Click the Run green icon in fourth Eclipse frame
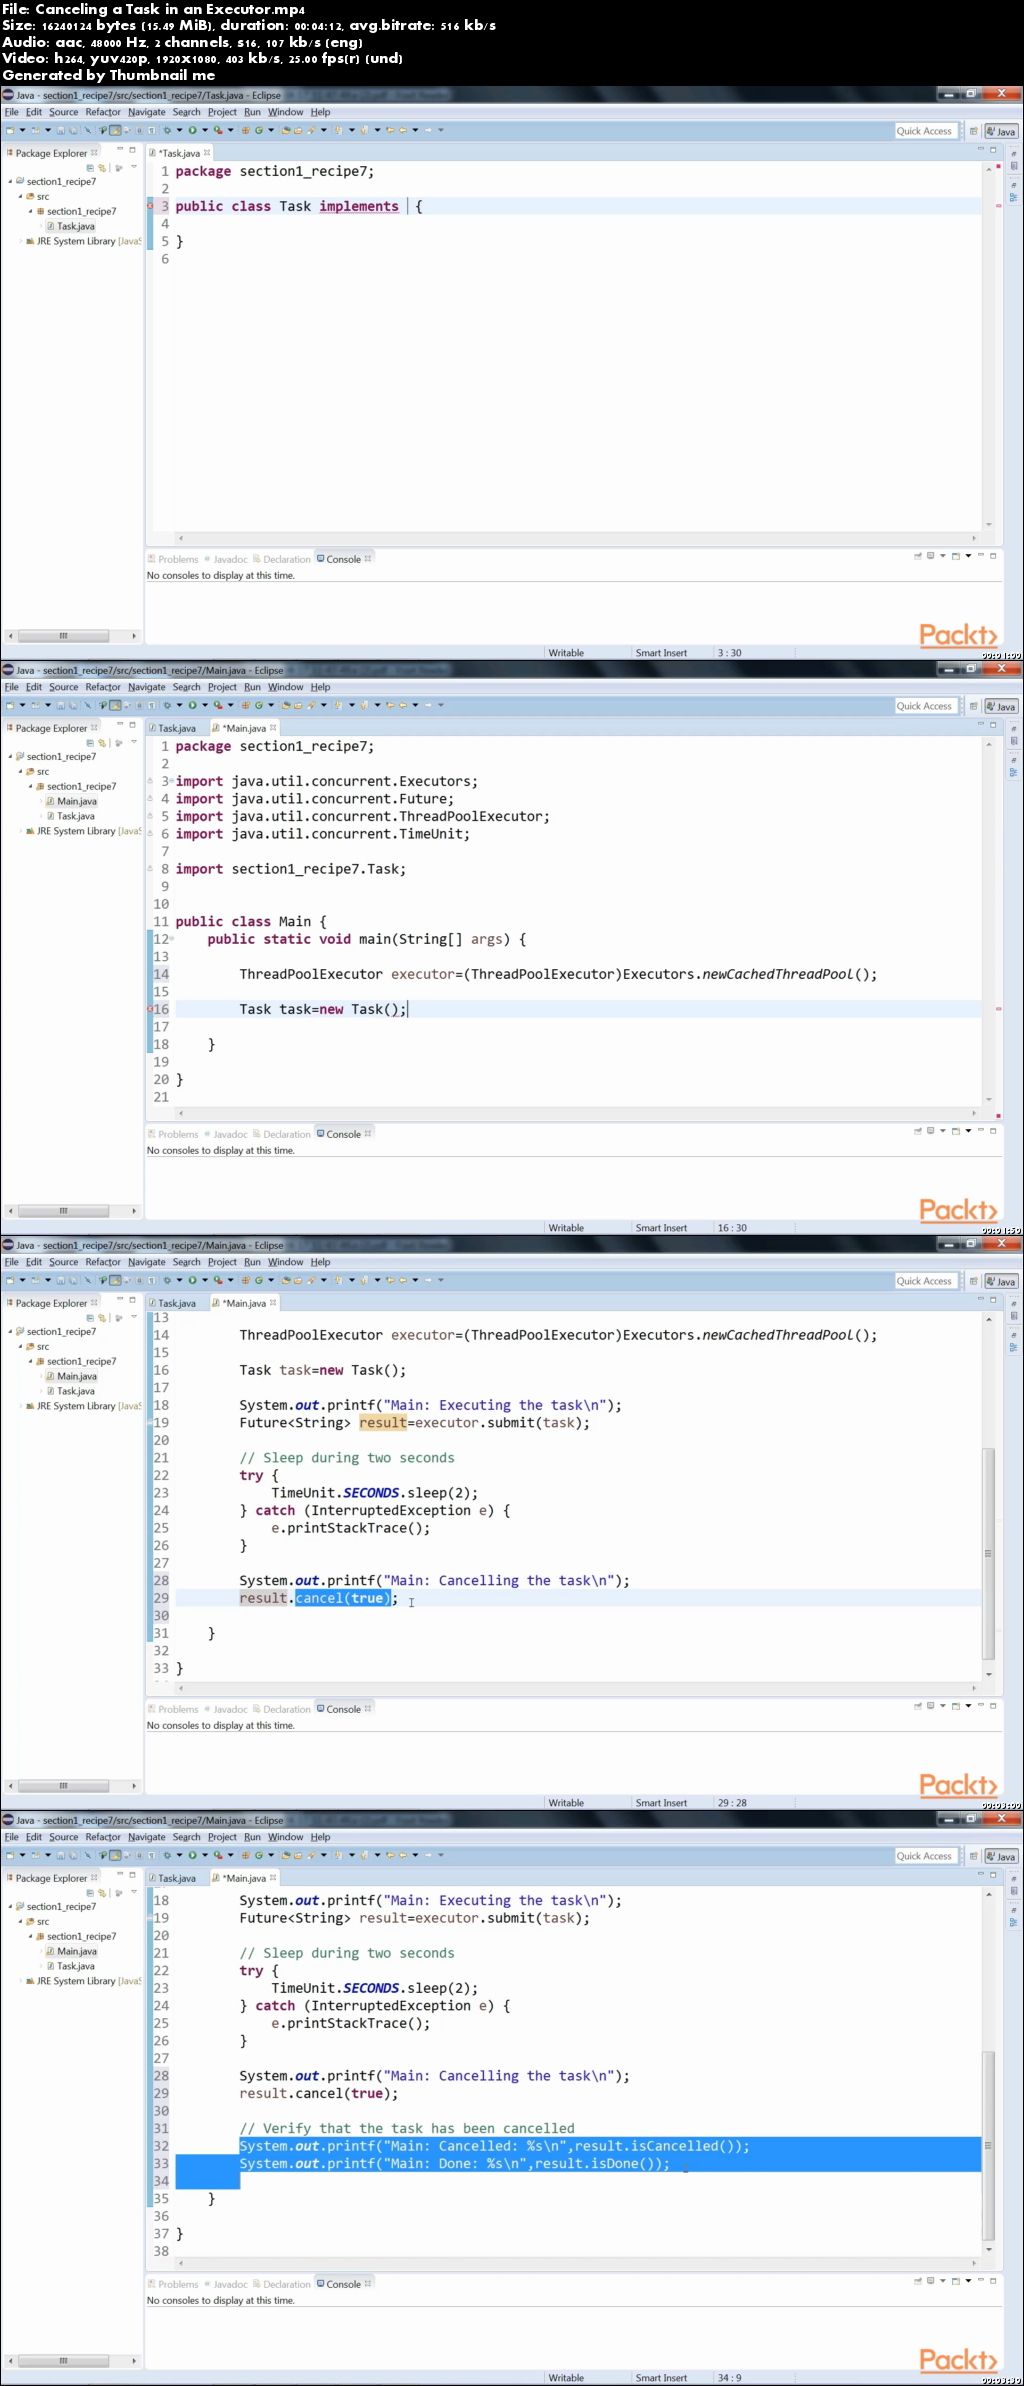 pyautogui.click(x=192, y=1855)
